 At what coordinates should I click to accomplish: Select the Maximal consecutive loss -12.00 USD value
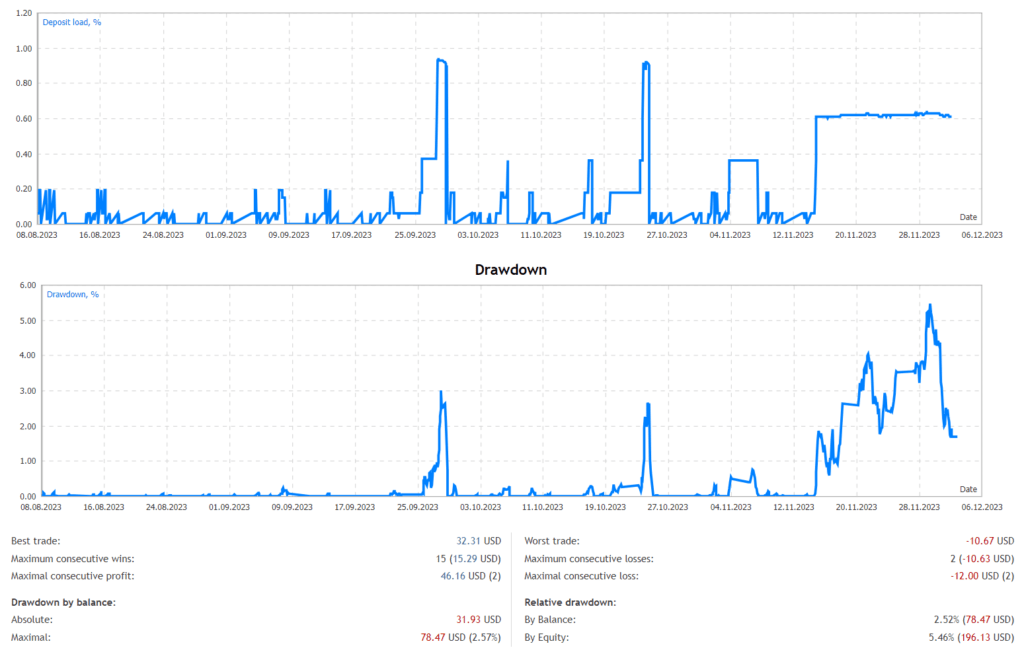click(980, 575)
